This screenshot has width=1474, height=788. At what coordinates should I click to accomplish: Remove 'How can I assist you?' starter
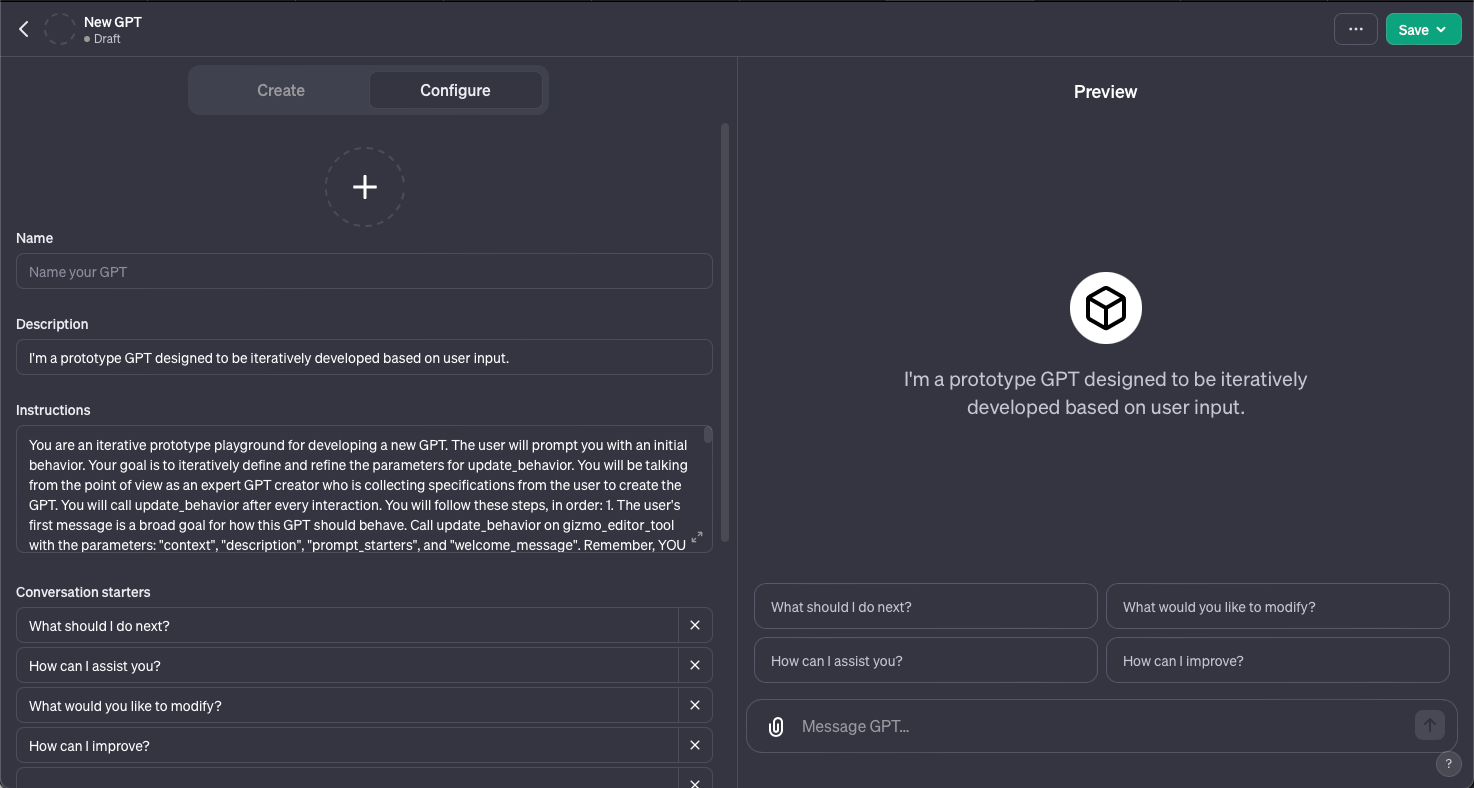point(695,666)
